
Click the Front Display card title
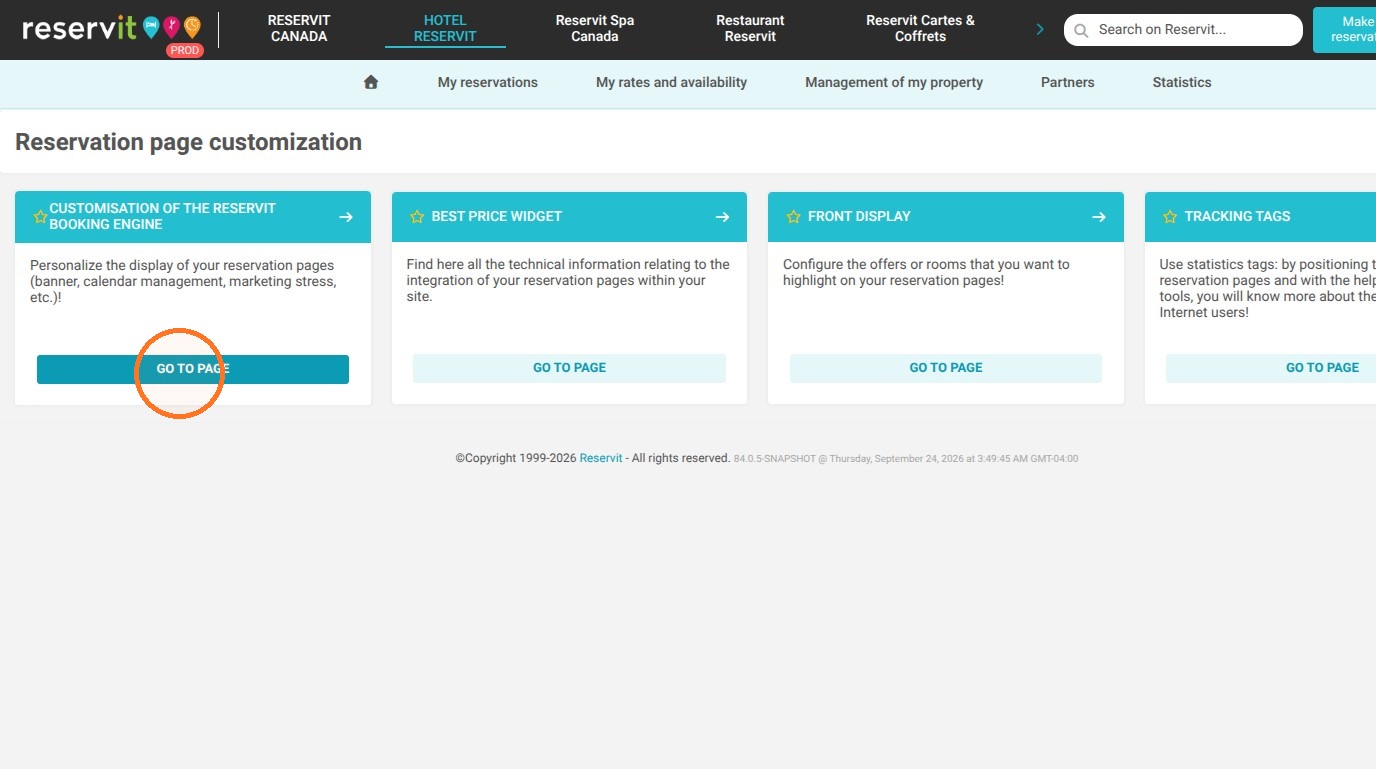tap(859, 216)
